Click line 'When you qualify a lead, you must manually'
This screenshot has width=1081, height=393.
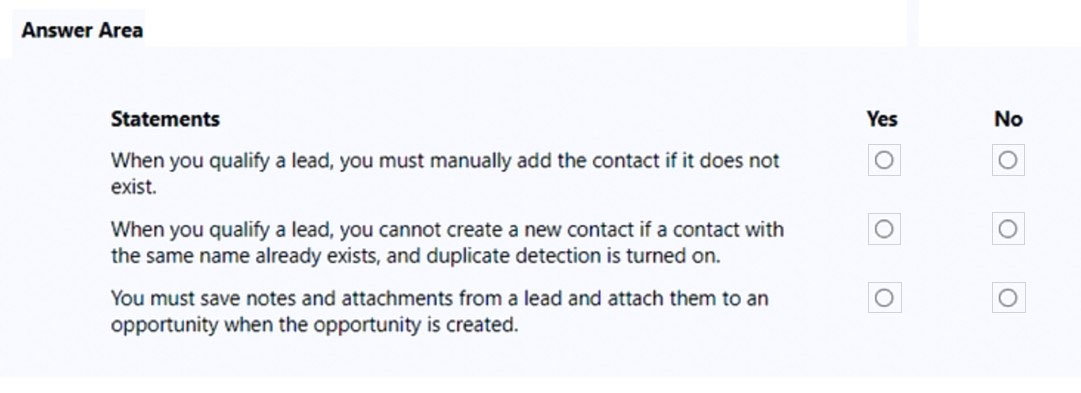point(312,161)
